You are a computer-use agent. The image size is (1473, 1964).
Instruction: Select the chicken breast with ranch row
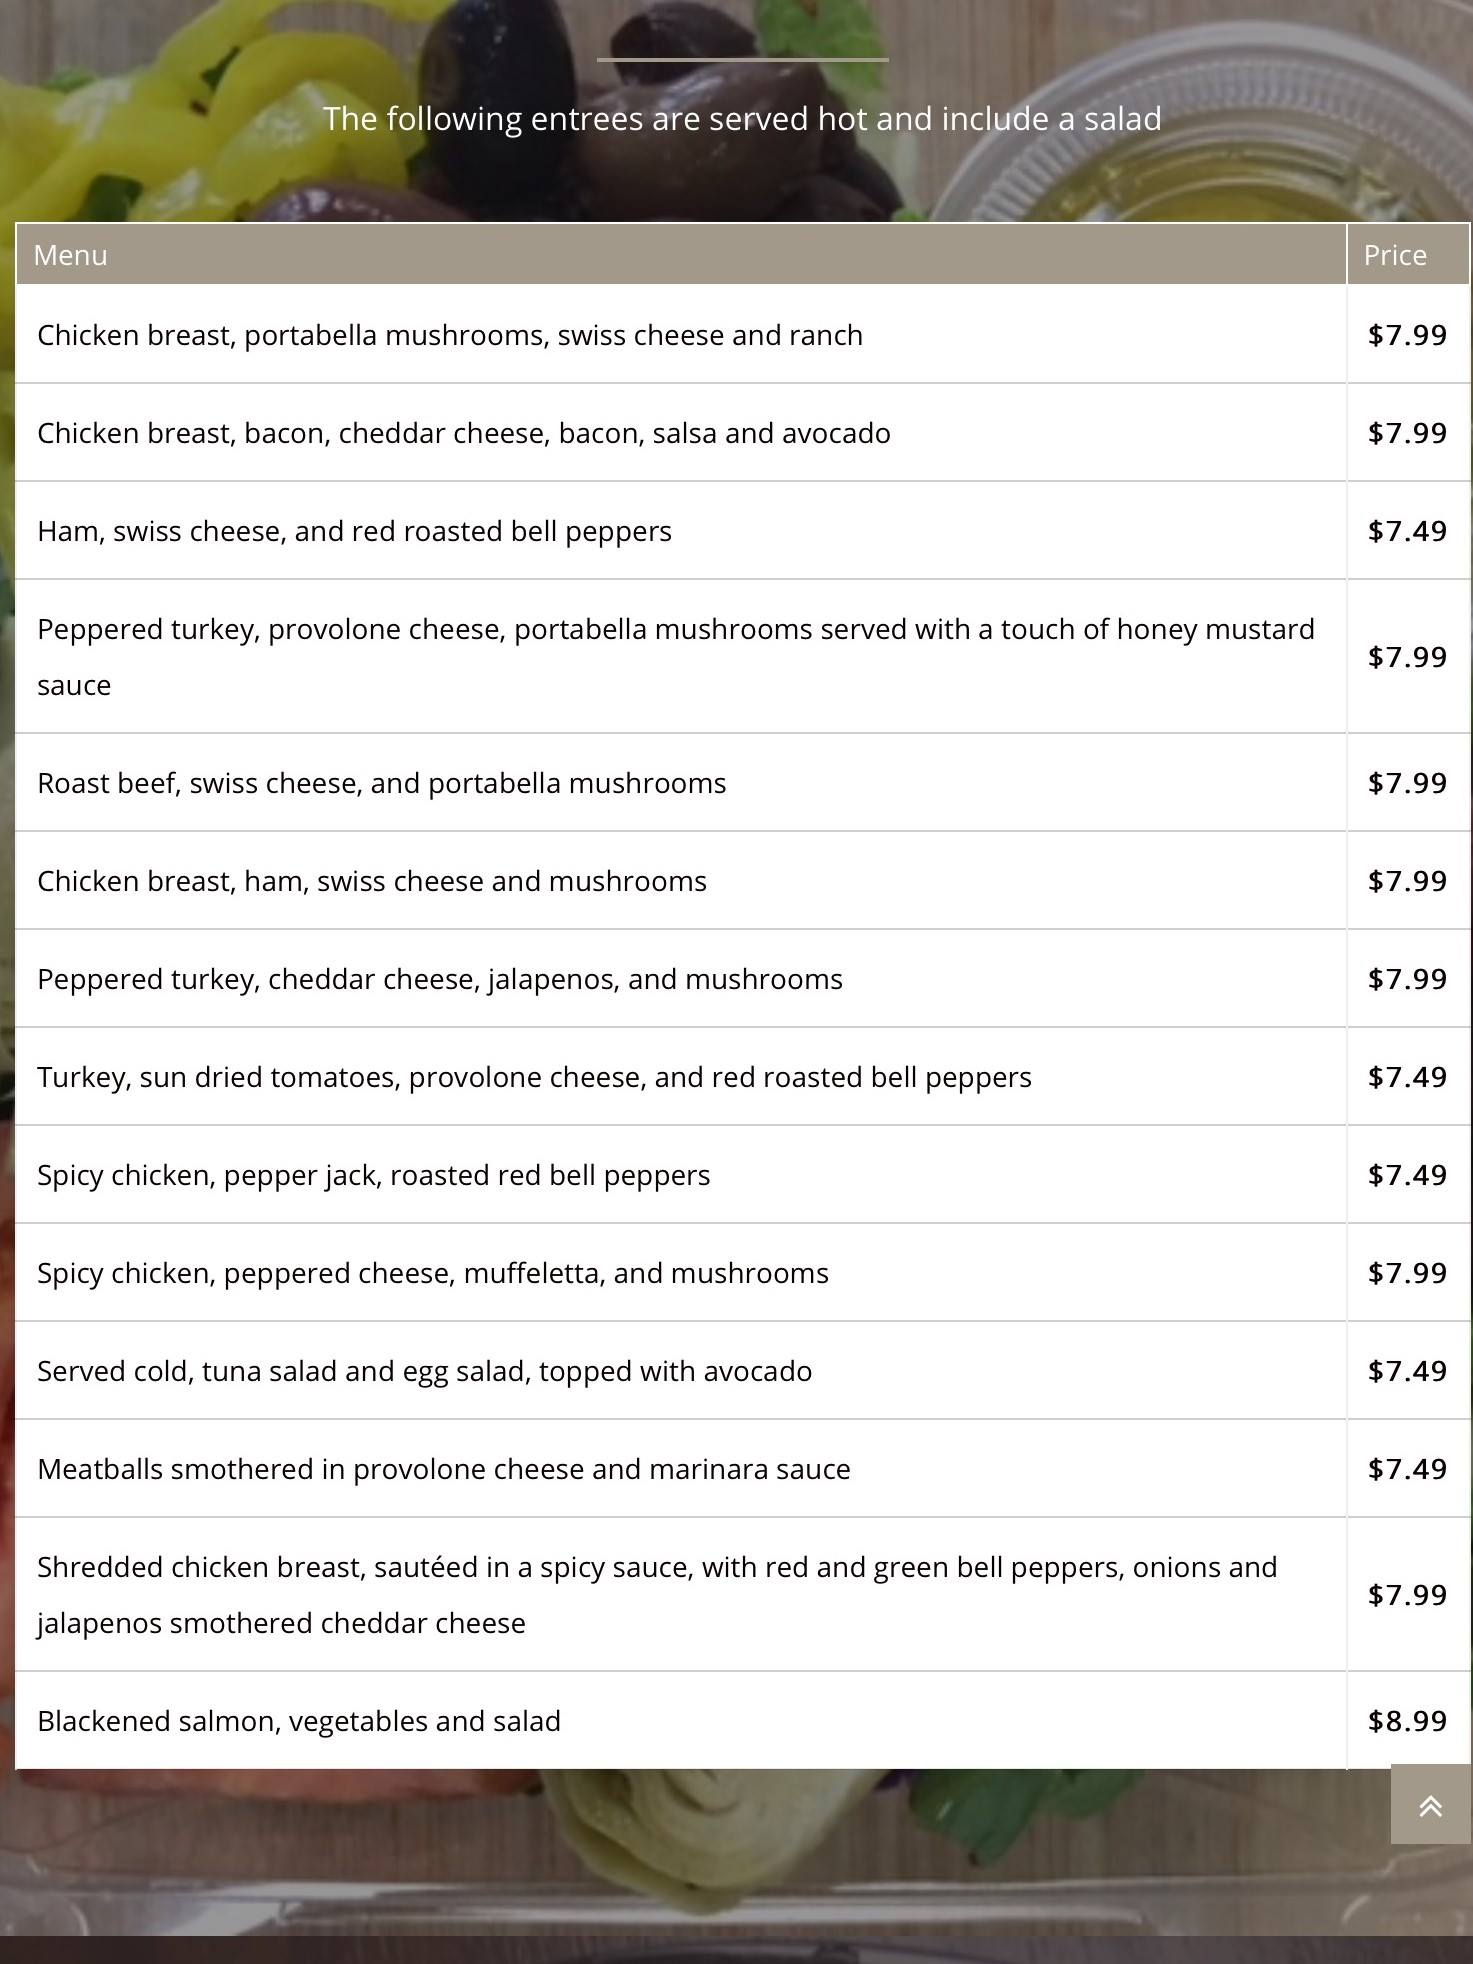[450, 335]
